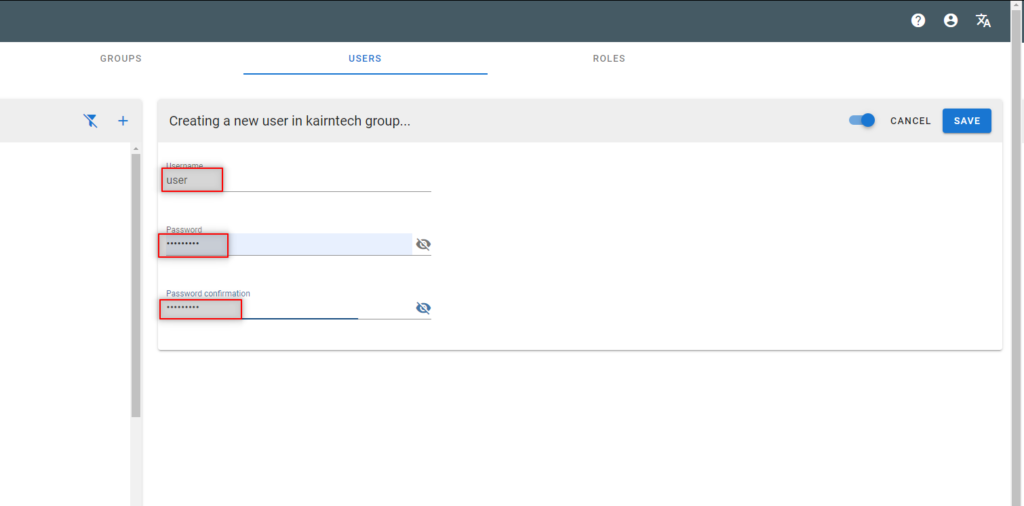
Task: Open the user account profile icon
Action: (x=951, y=21)
